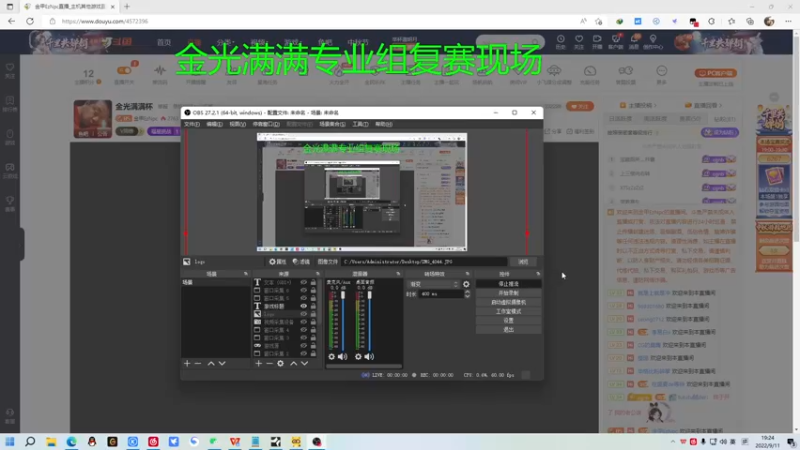
Task: Add a new scene with the plus icon
Action: point(187,363)
